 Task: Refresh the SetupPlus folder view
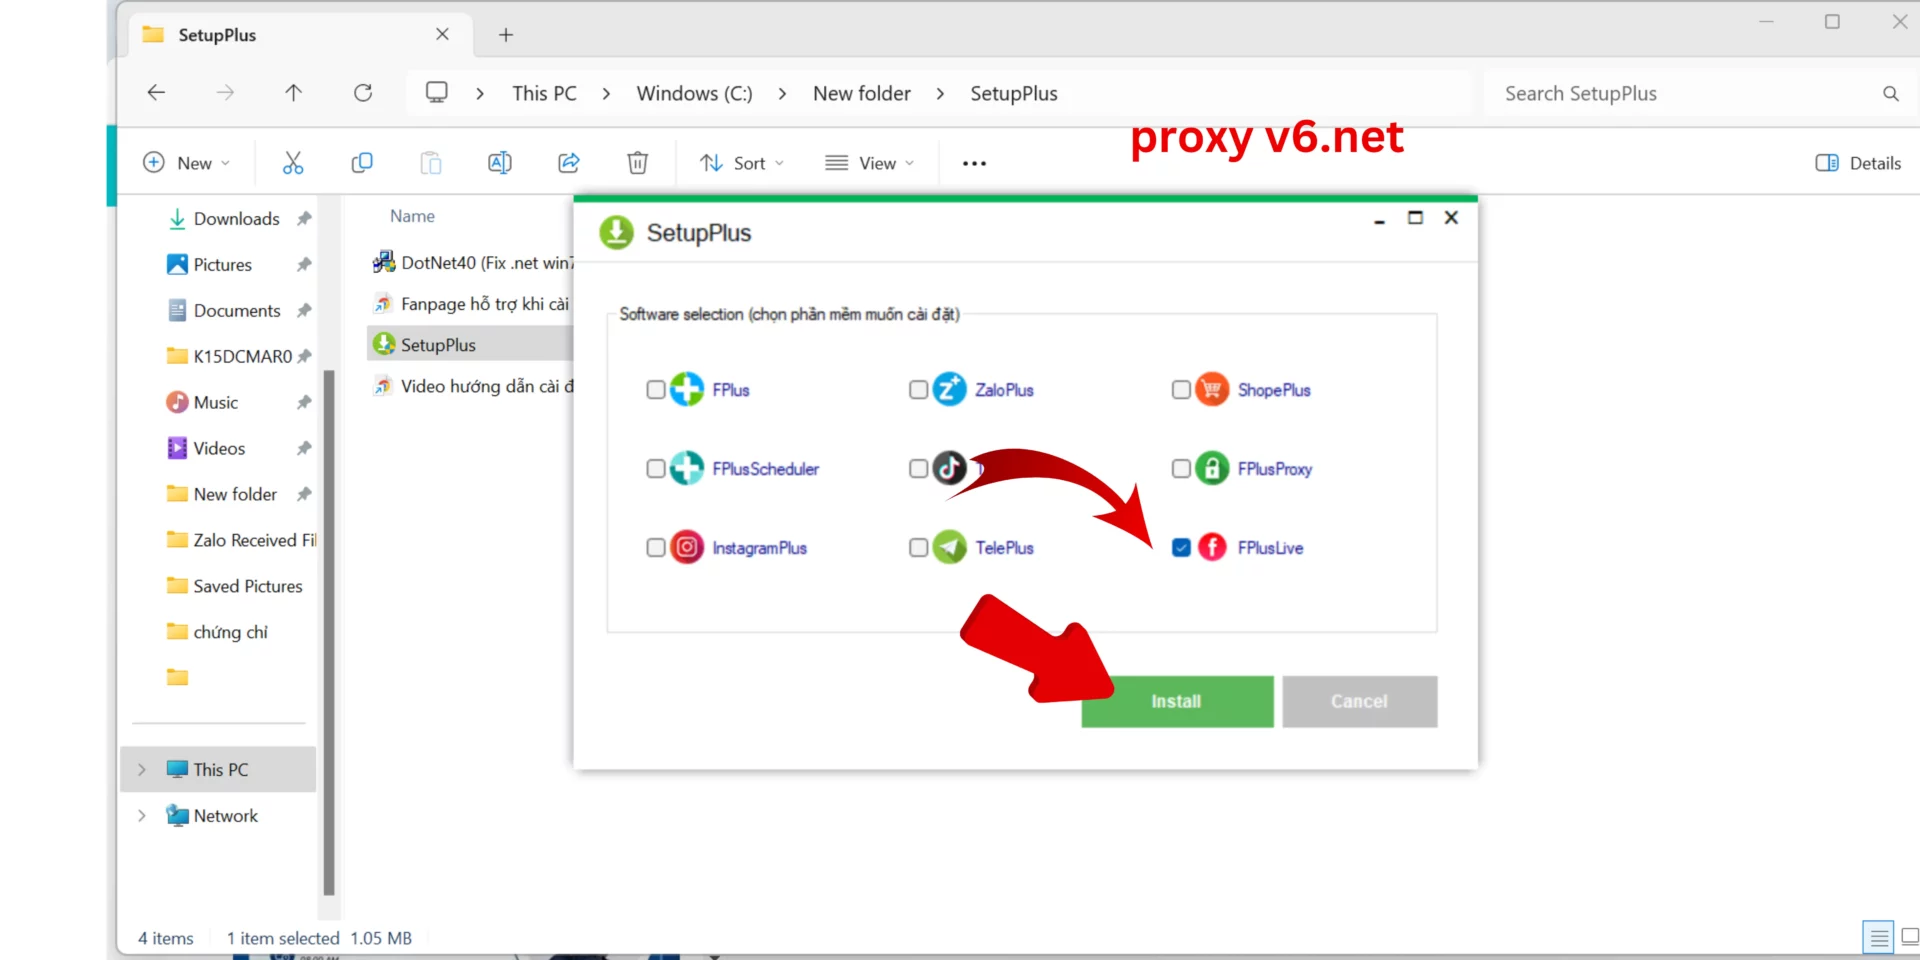(363, 93)
